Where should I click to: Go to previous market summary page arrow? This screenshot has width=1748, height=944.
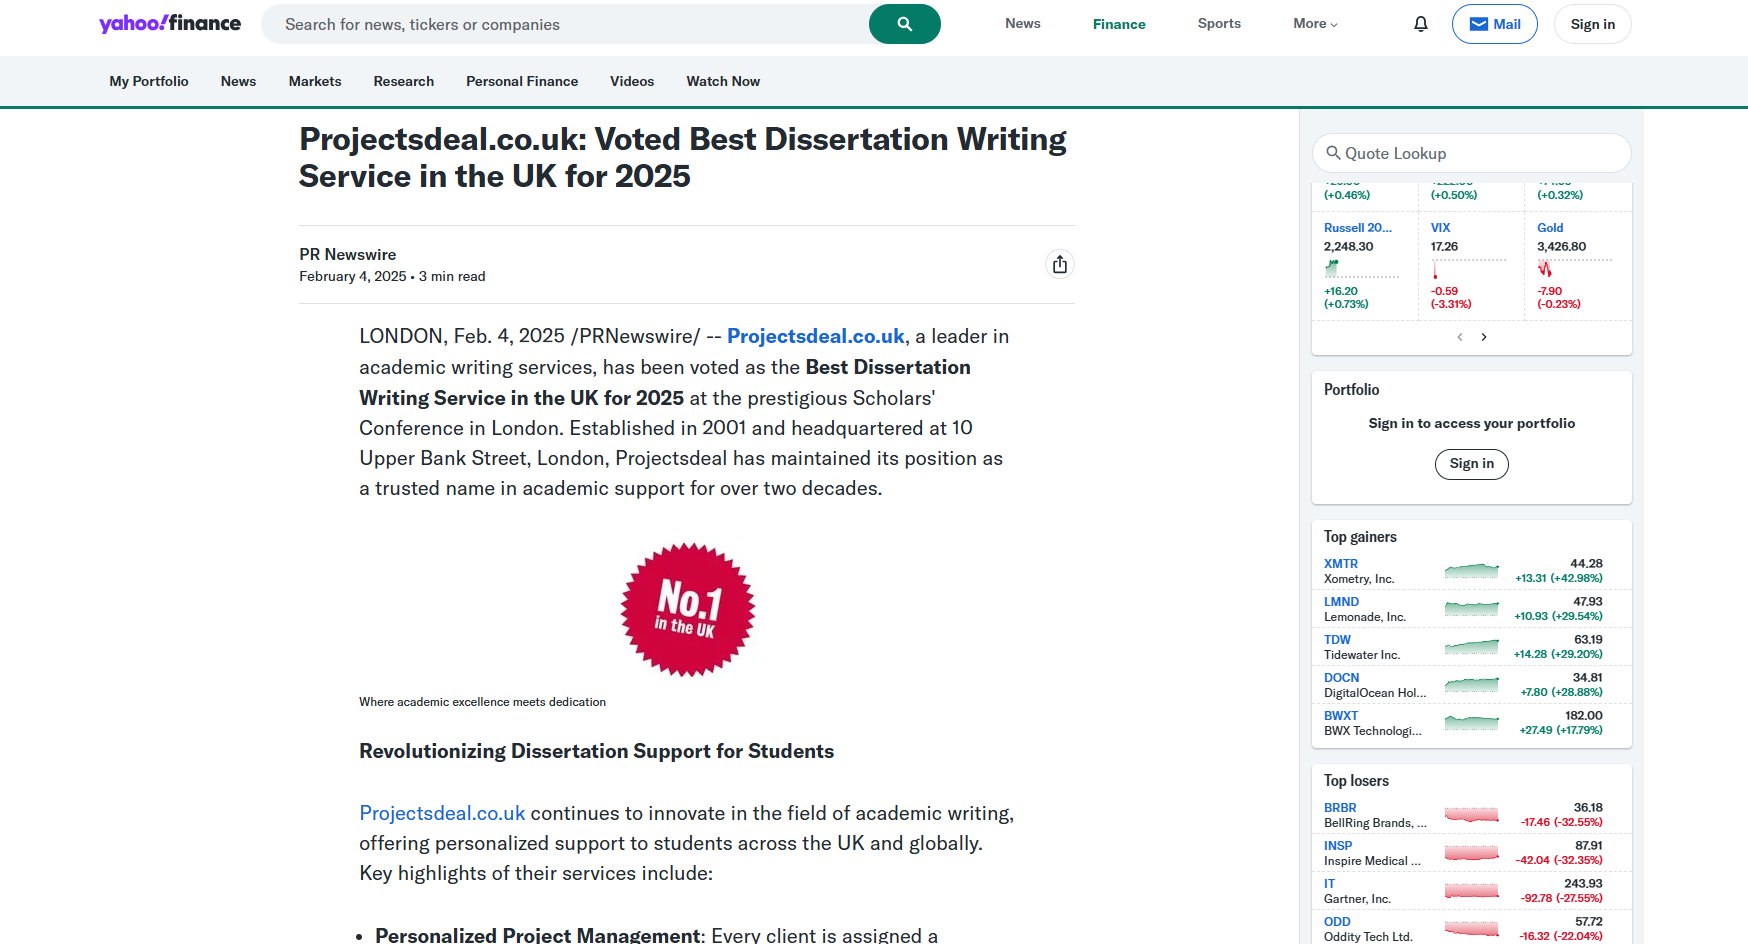tap(1460, 337)
